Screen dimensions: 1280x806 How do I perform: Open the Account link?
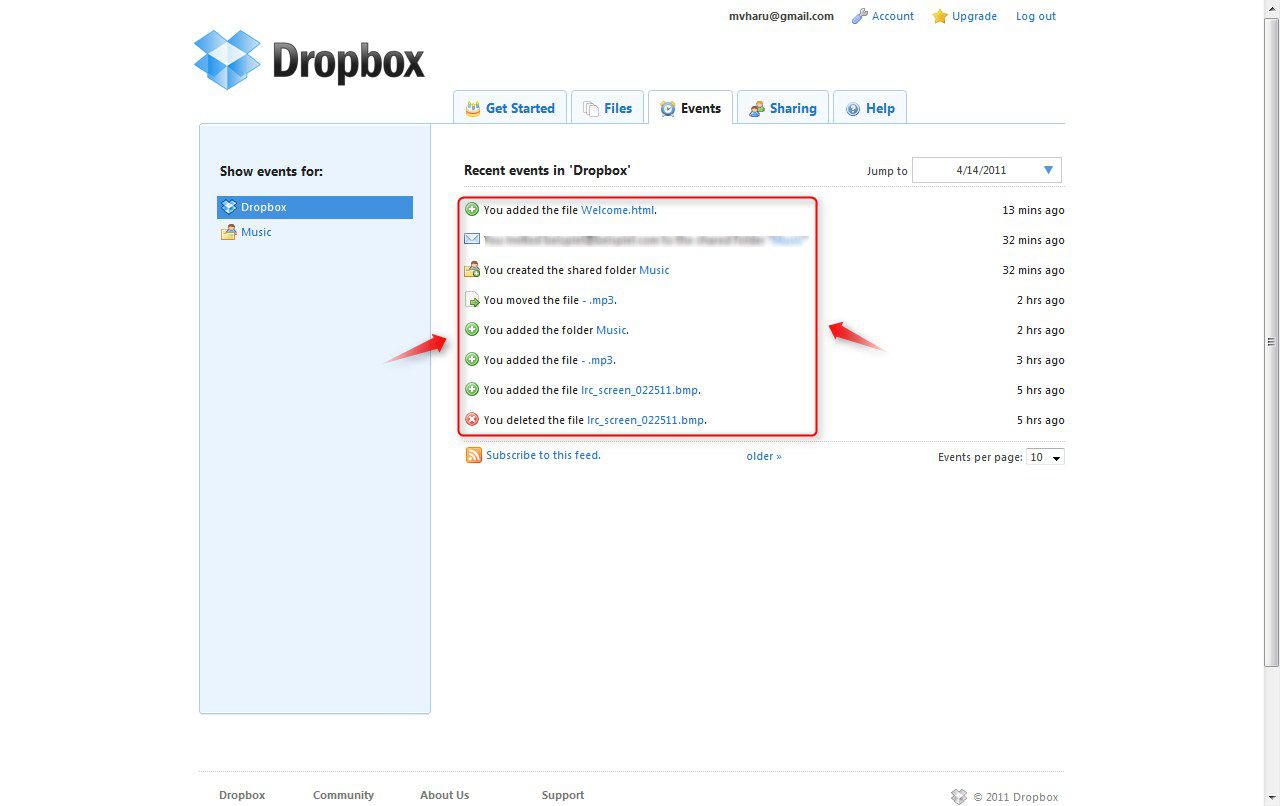tap(893, 16)
